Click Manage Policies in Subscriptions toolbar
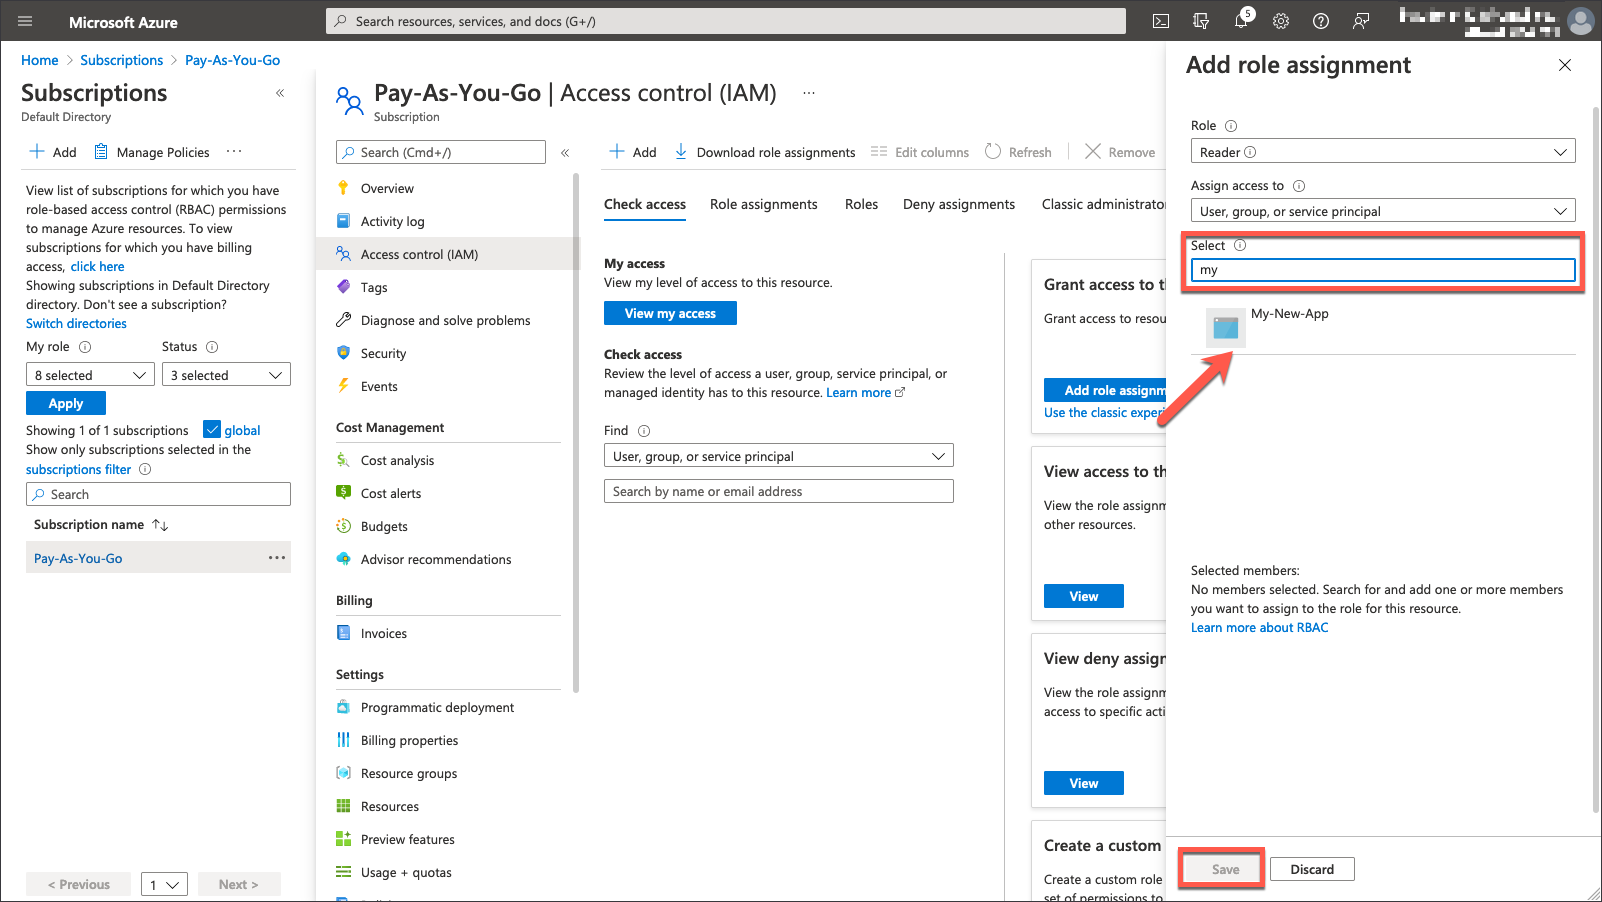 tap(152, 152)
